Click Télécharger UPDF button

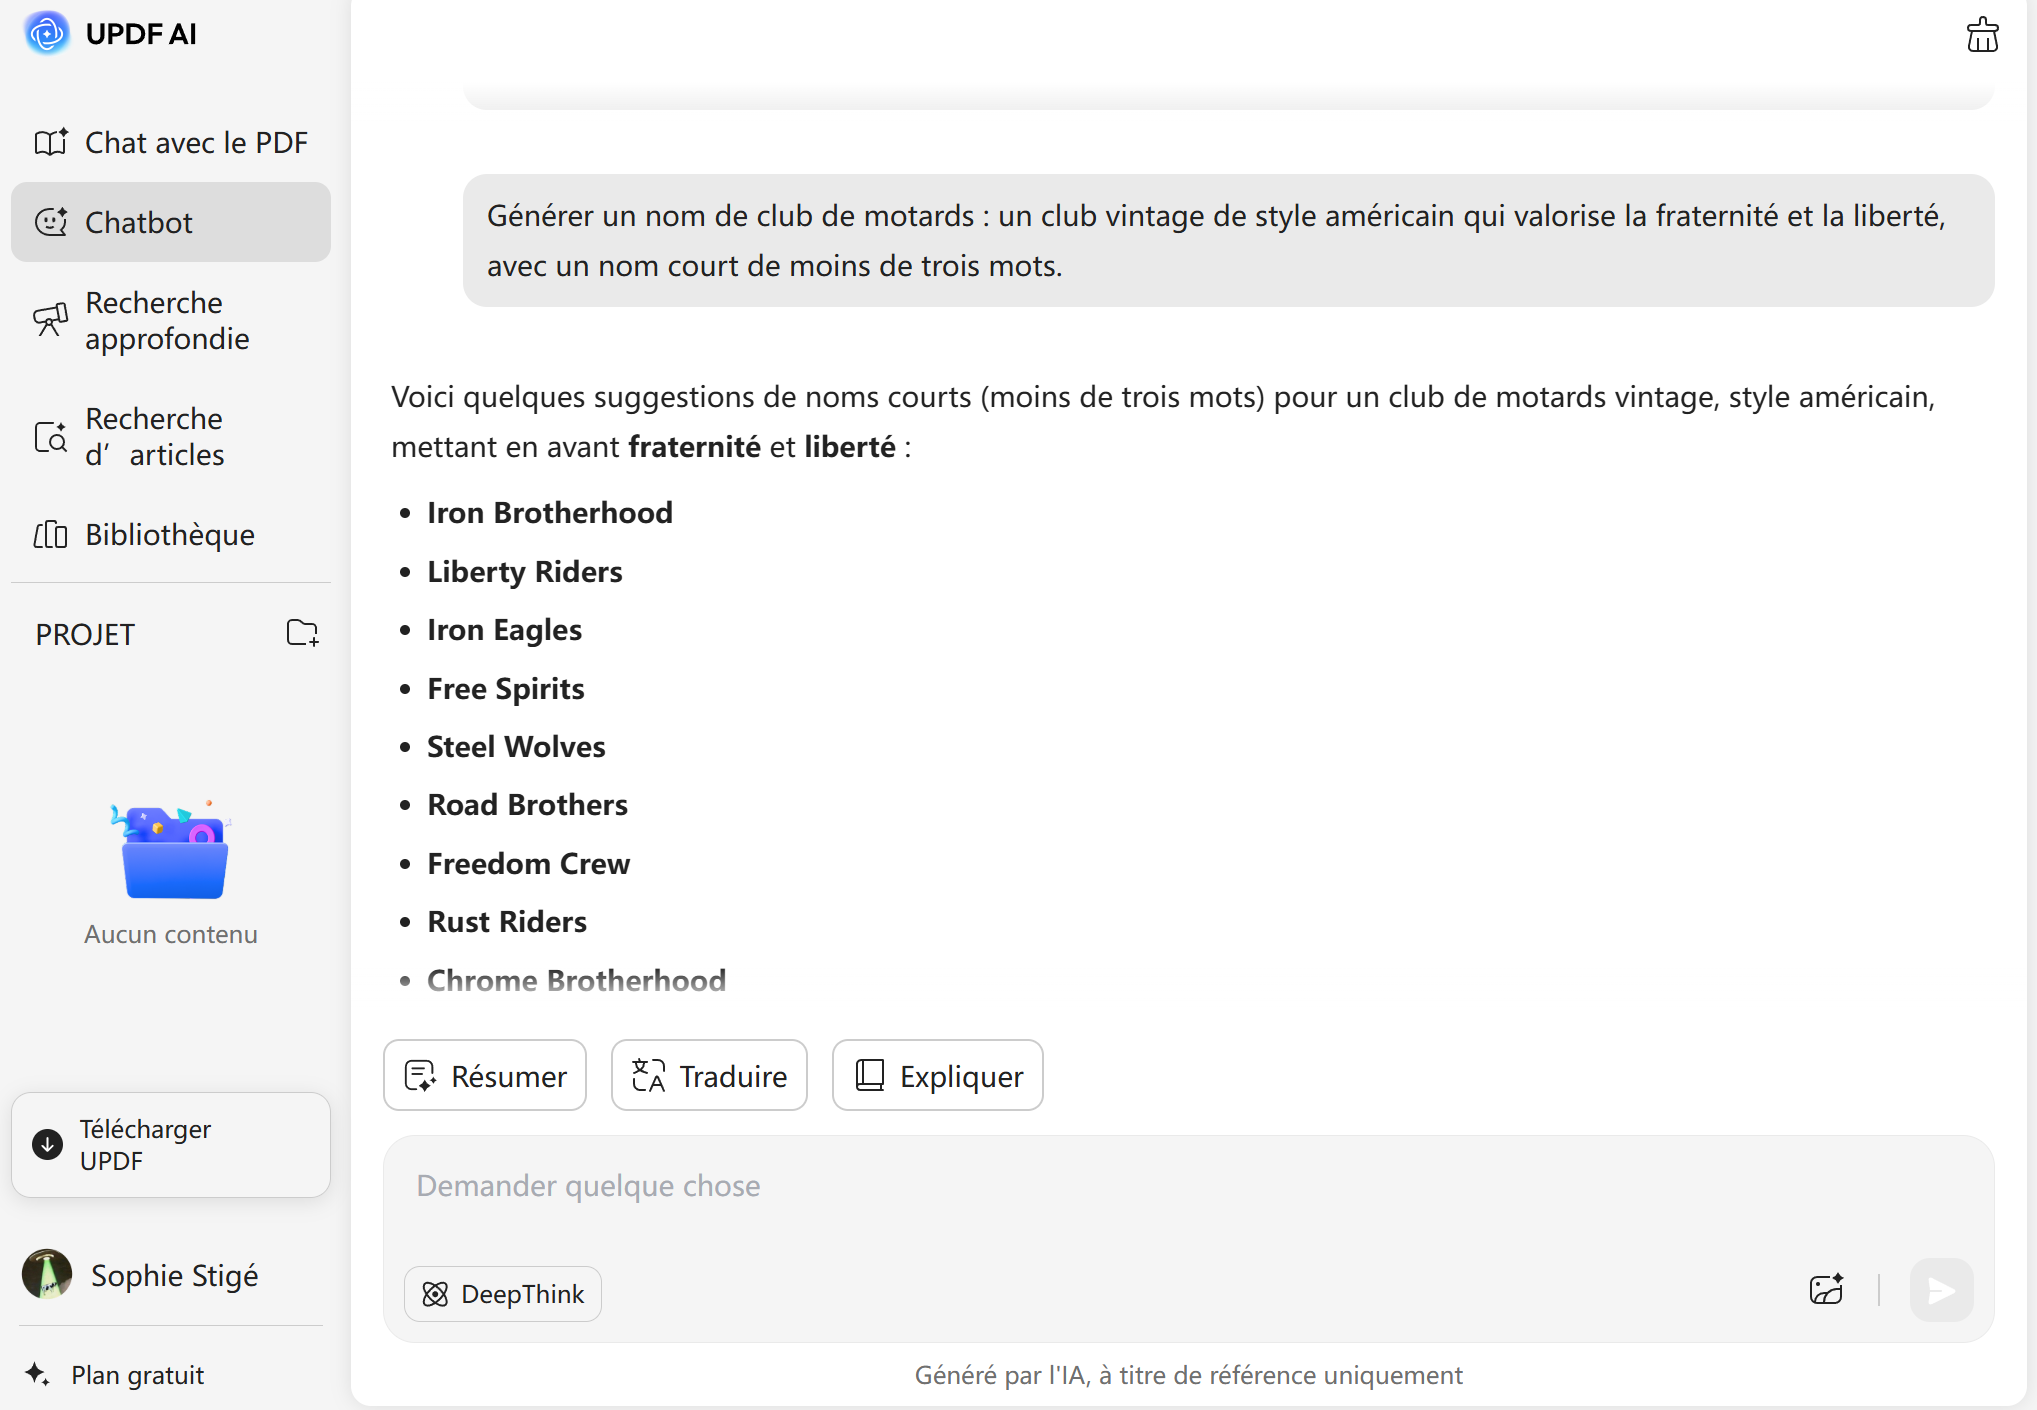(171, 1145)
